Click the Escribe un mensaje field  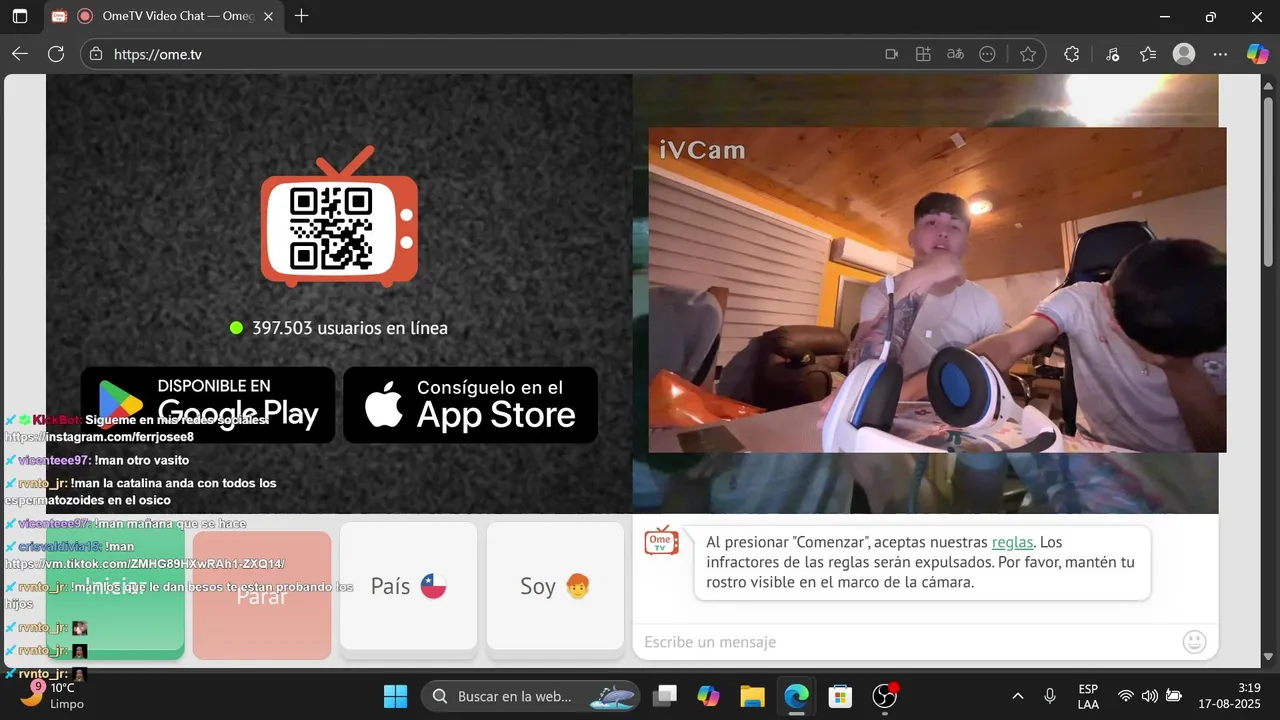[x=905, y=642]
